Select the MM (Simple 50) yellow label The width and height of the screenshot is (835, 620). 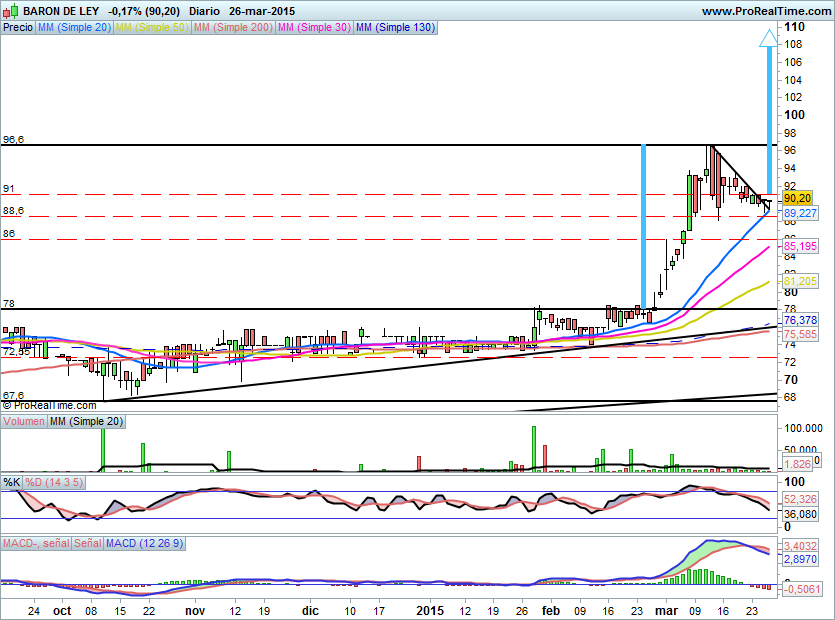point(151,27)
